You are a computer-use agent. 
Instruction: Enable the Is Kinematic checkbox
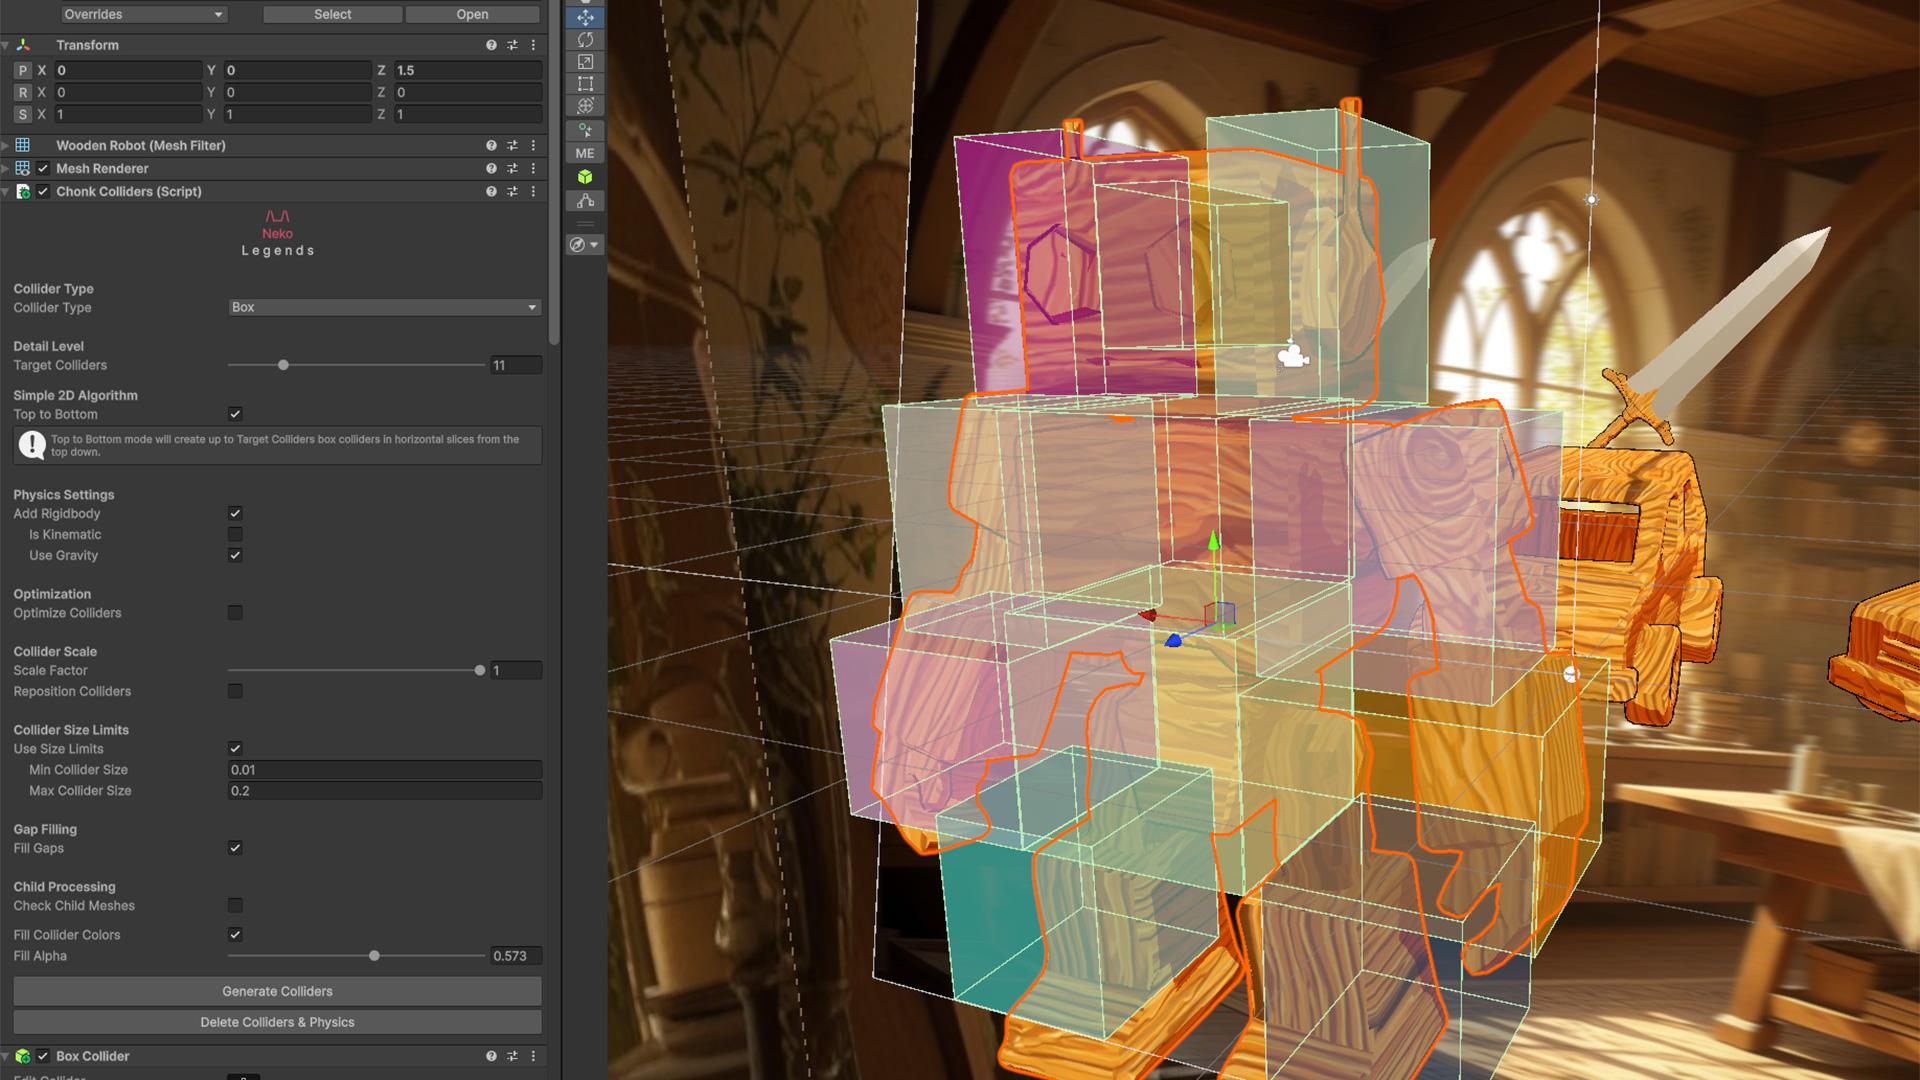coord(235,534)
